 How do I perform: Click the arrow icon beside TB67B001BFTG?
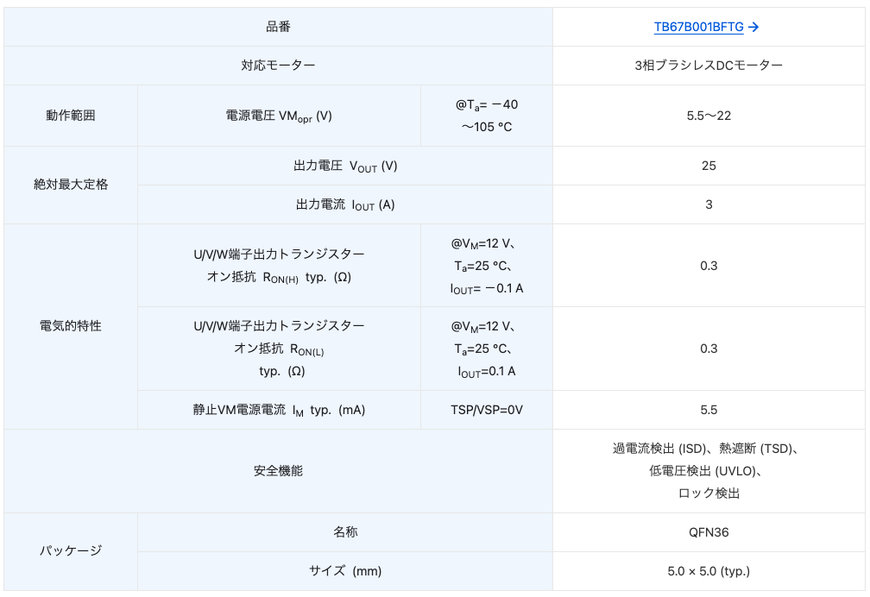click(x=753, y=27)
